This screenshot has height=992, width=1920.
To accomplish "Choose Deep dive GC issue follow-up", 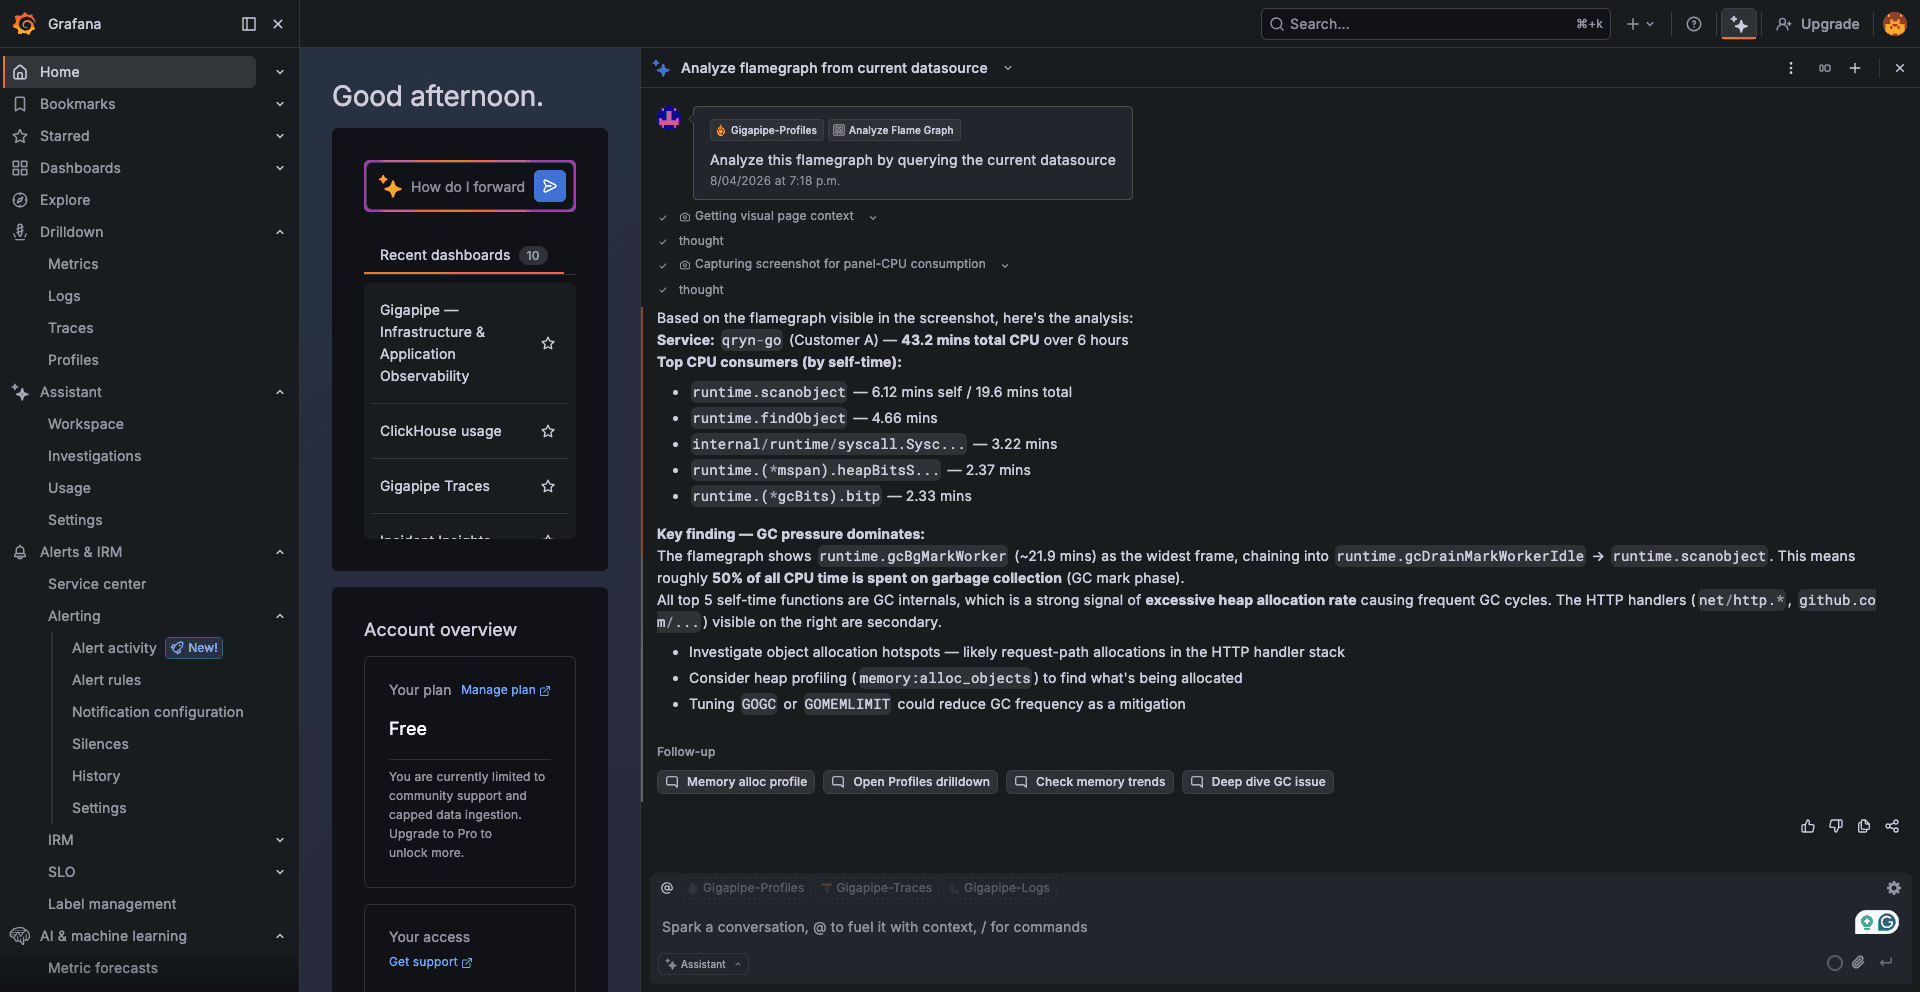I will coord(1258,782).
